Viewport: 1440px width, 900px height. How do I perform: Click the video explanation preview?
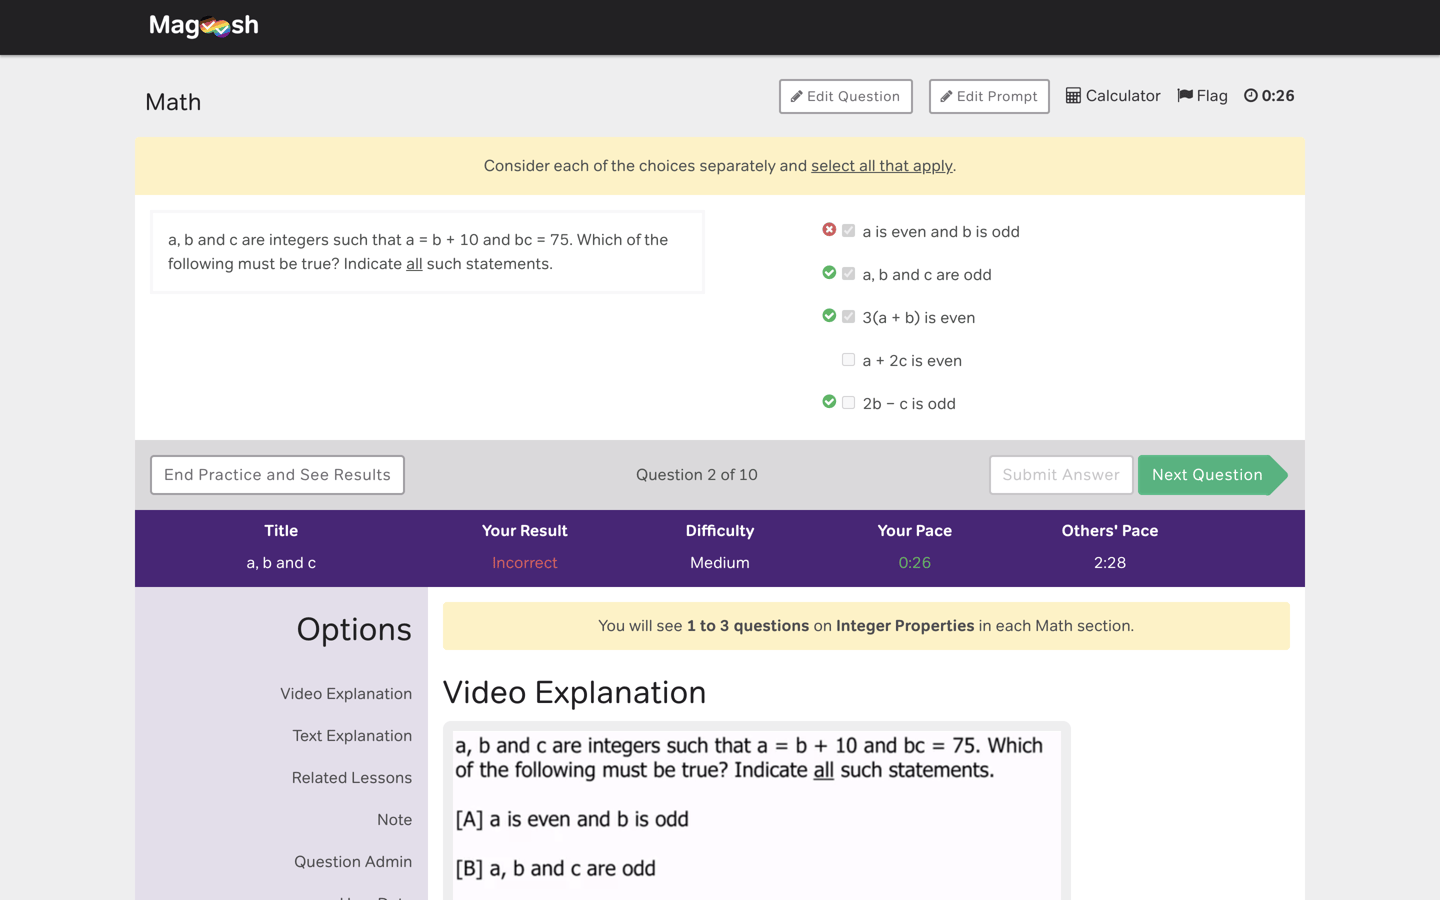pyautogui.click(x=757, y=810)
